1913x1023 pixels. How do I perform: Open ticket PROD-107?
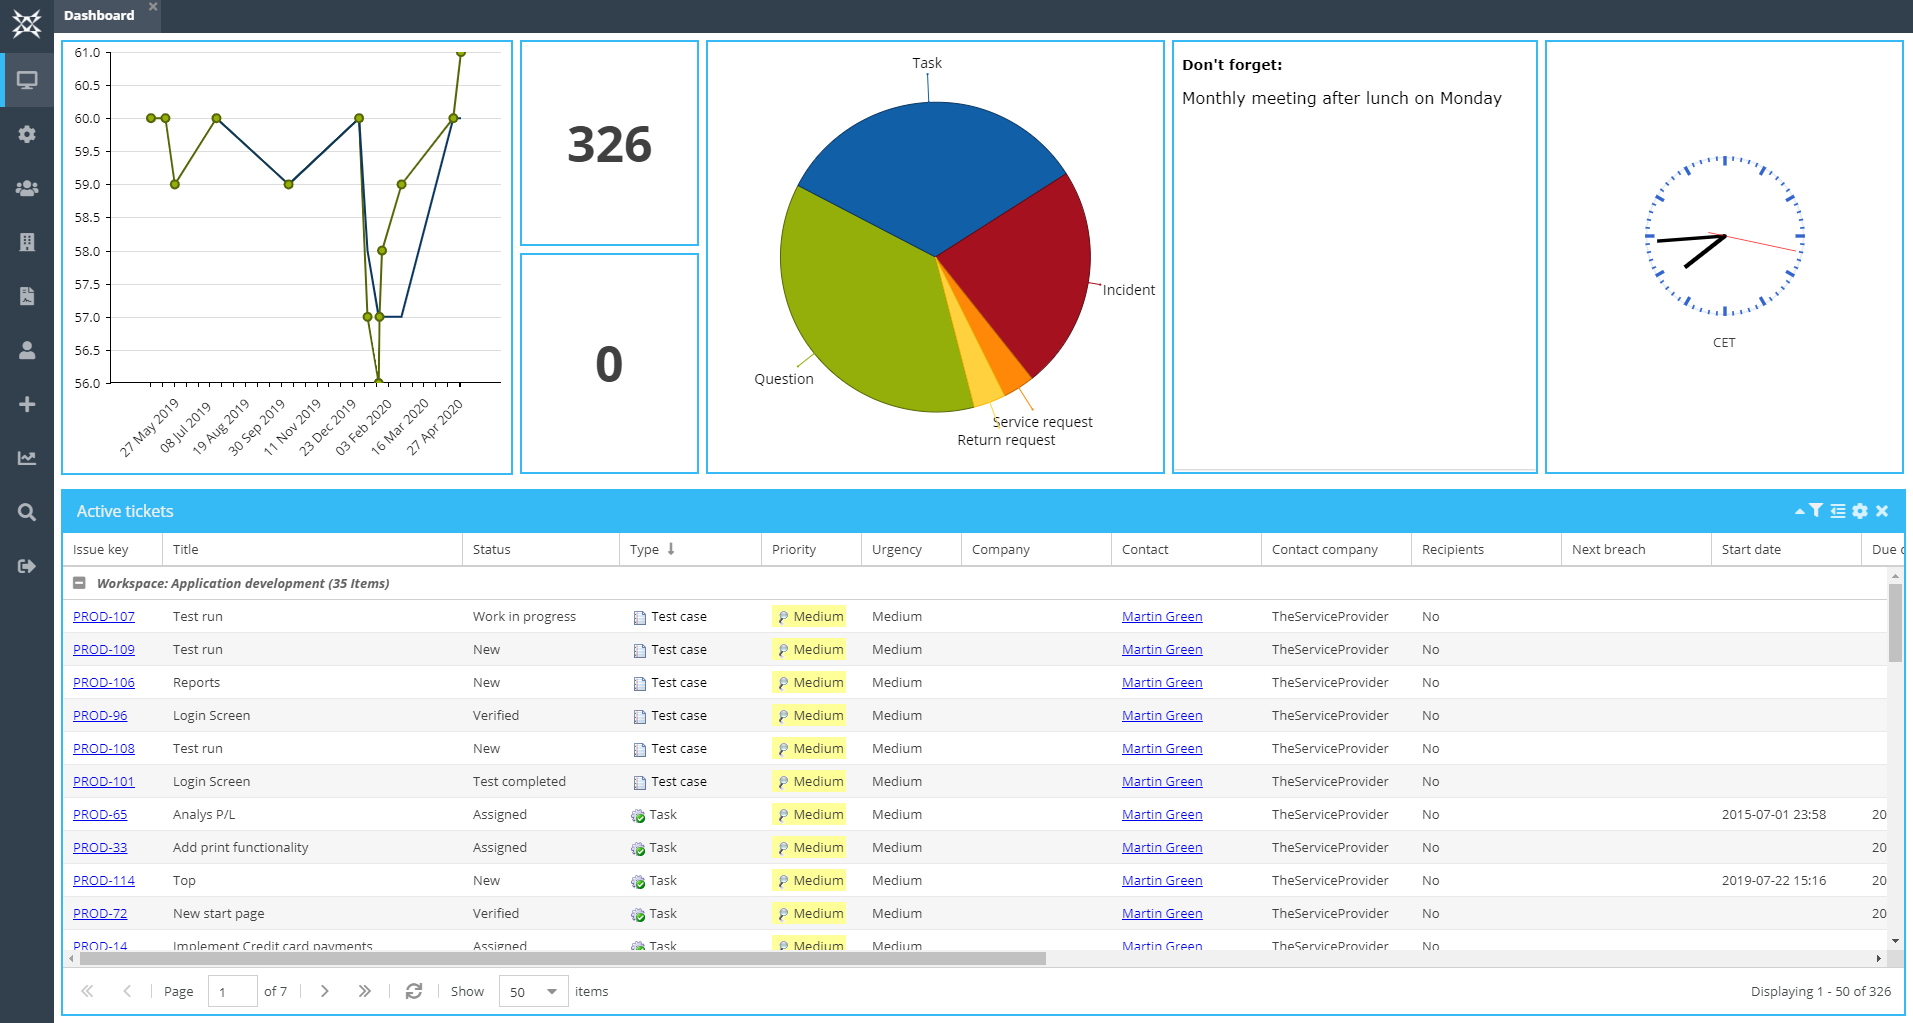tap(104, 616)
